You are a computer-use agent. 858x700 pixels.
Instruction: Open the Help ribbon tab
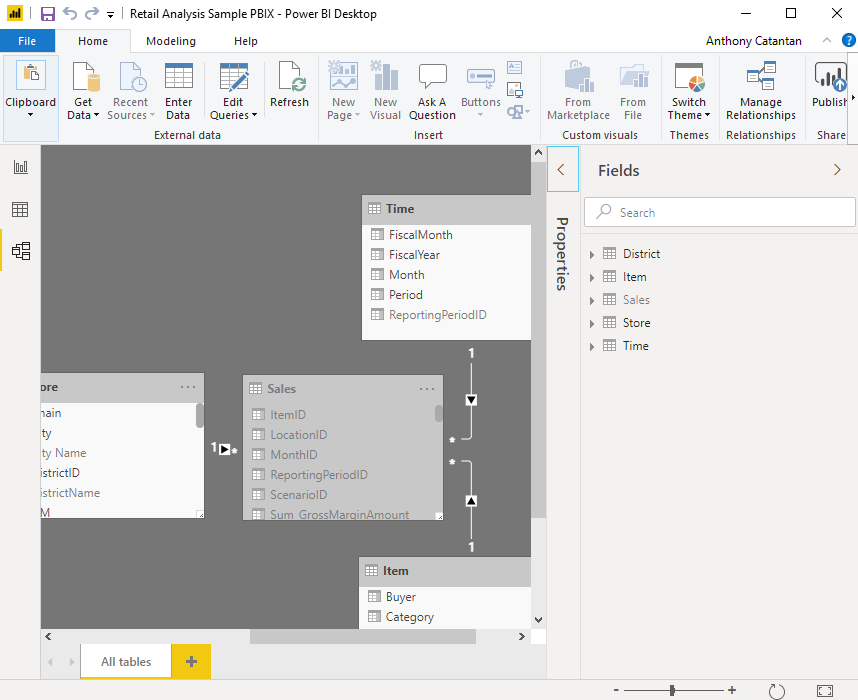pos(246,41)
